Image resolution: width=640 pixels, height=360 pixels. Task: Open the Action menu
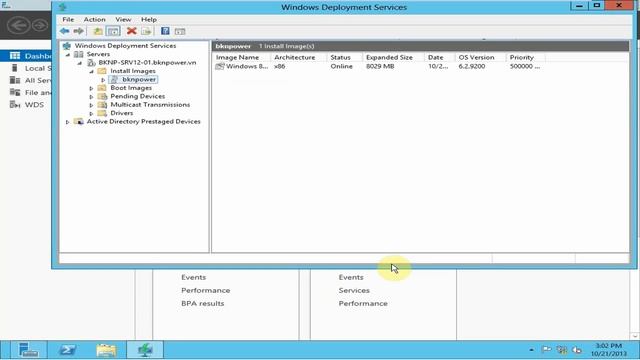[x=94, y=19]
